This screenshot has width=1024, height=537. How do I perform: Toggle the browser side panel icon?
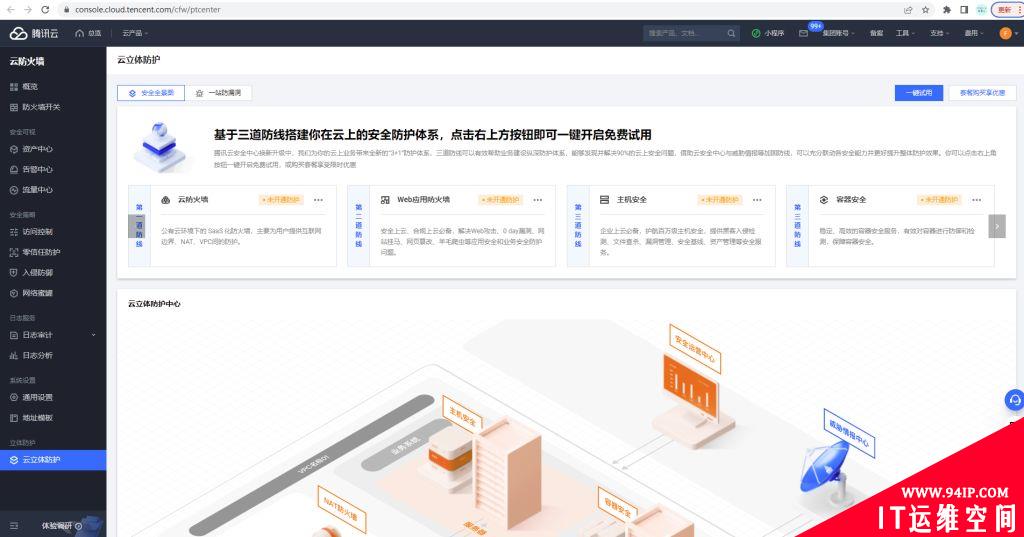pos(964,10)
